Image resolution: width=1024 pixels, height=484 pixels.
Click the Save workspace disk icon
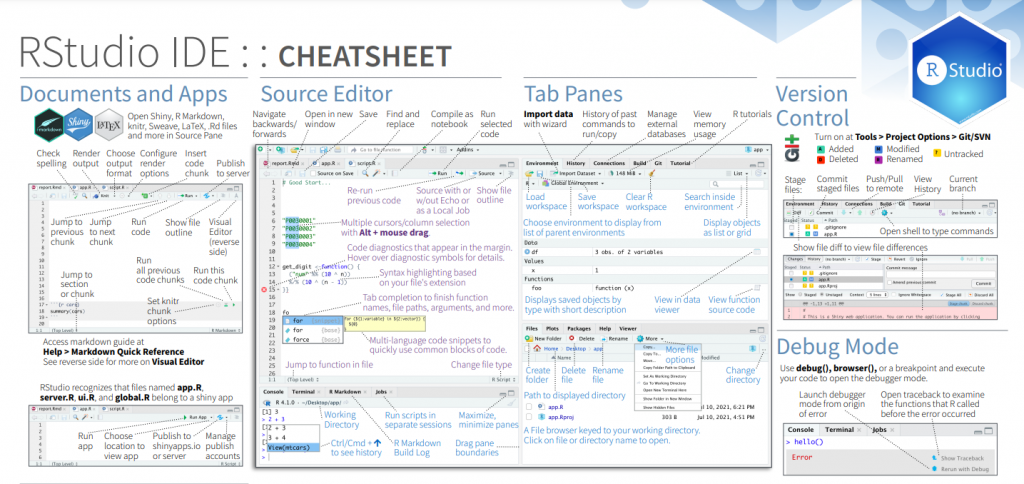[540, 174]
